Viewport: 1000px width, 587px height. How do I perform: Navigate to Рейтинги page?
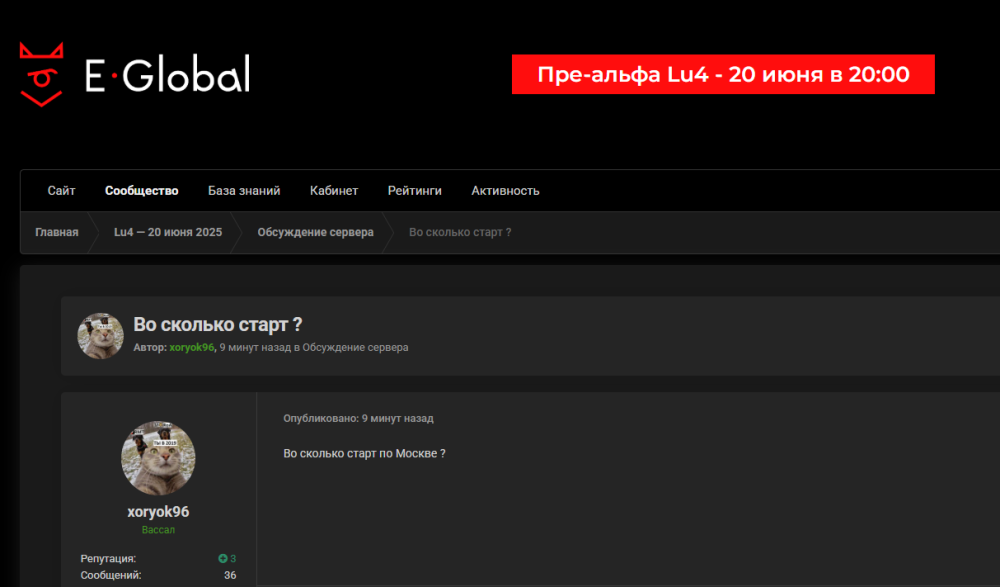pyautogui.click(x=414, y=191)
